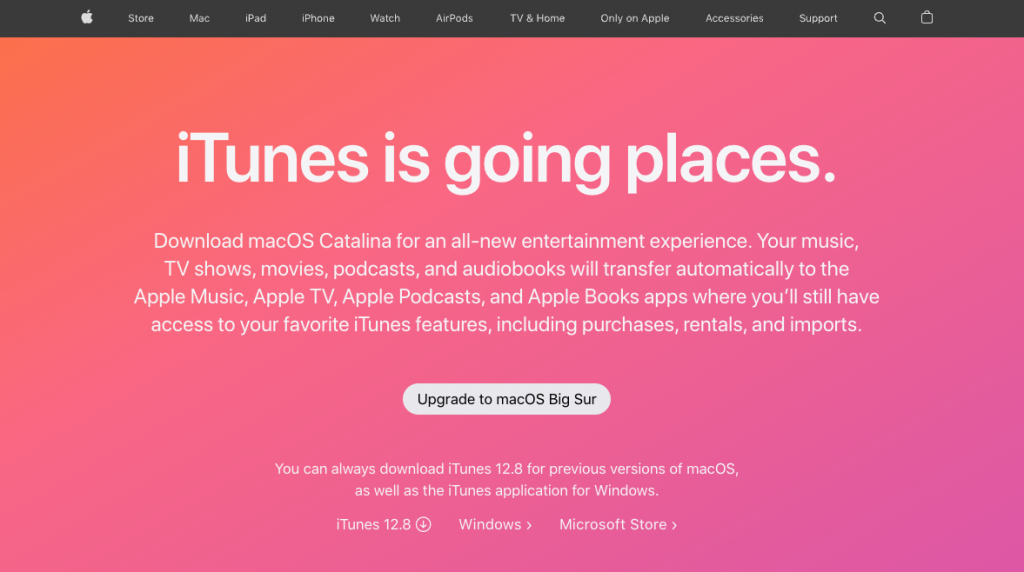
Task: Open the iPad menu
Action: coord(255,18)
